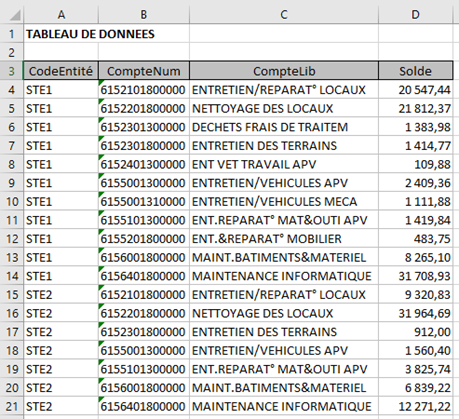Select ENTRETIEN DES TERRAINS in row 7
Screen dimensions: 459x419
[284, 146]
